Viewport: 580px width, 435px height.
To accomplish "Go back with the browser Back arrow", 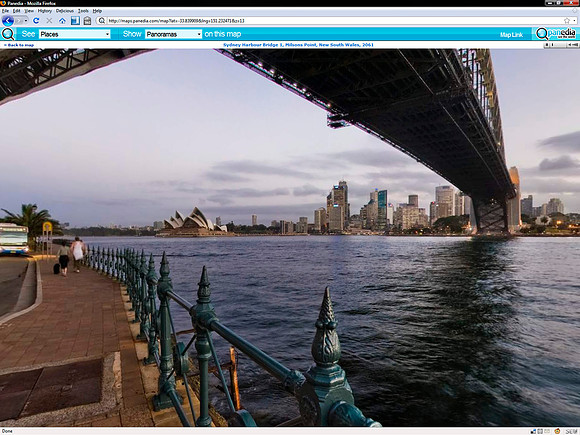I will [7, 21].
